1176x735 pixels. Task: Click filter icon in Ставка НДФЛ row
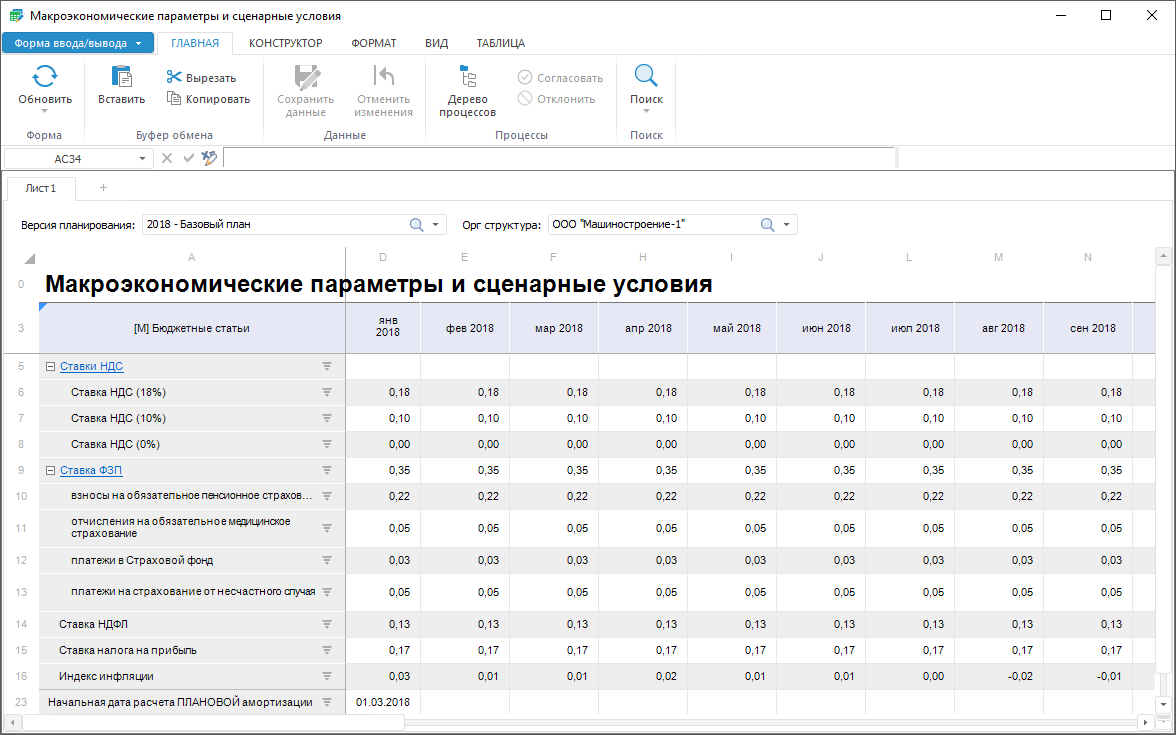(x=326, y=624)
